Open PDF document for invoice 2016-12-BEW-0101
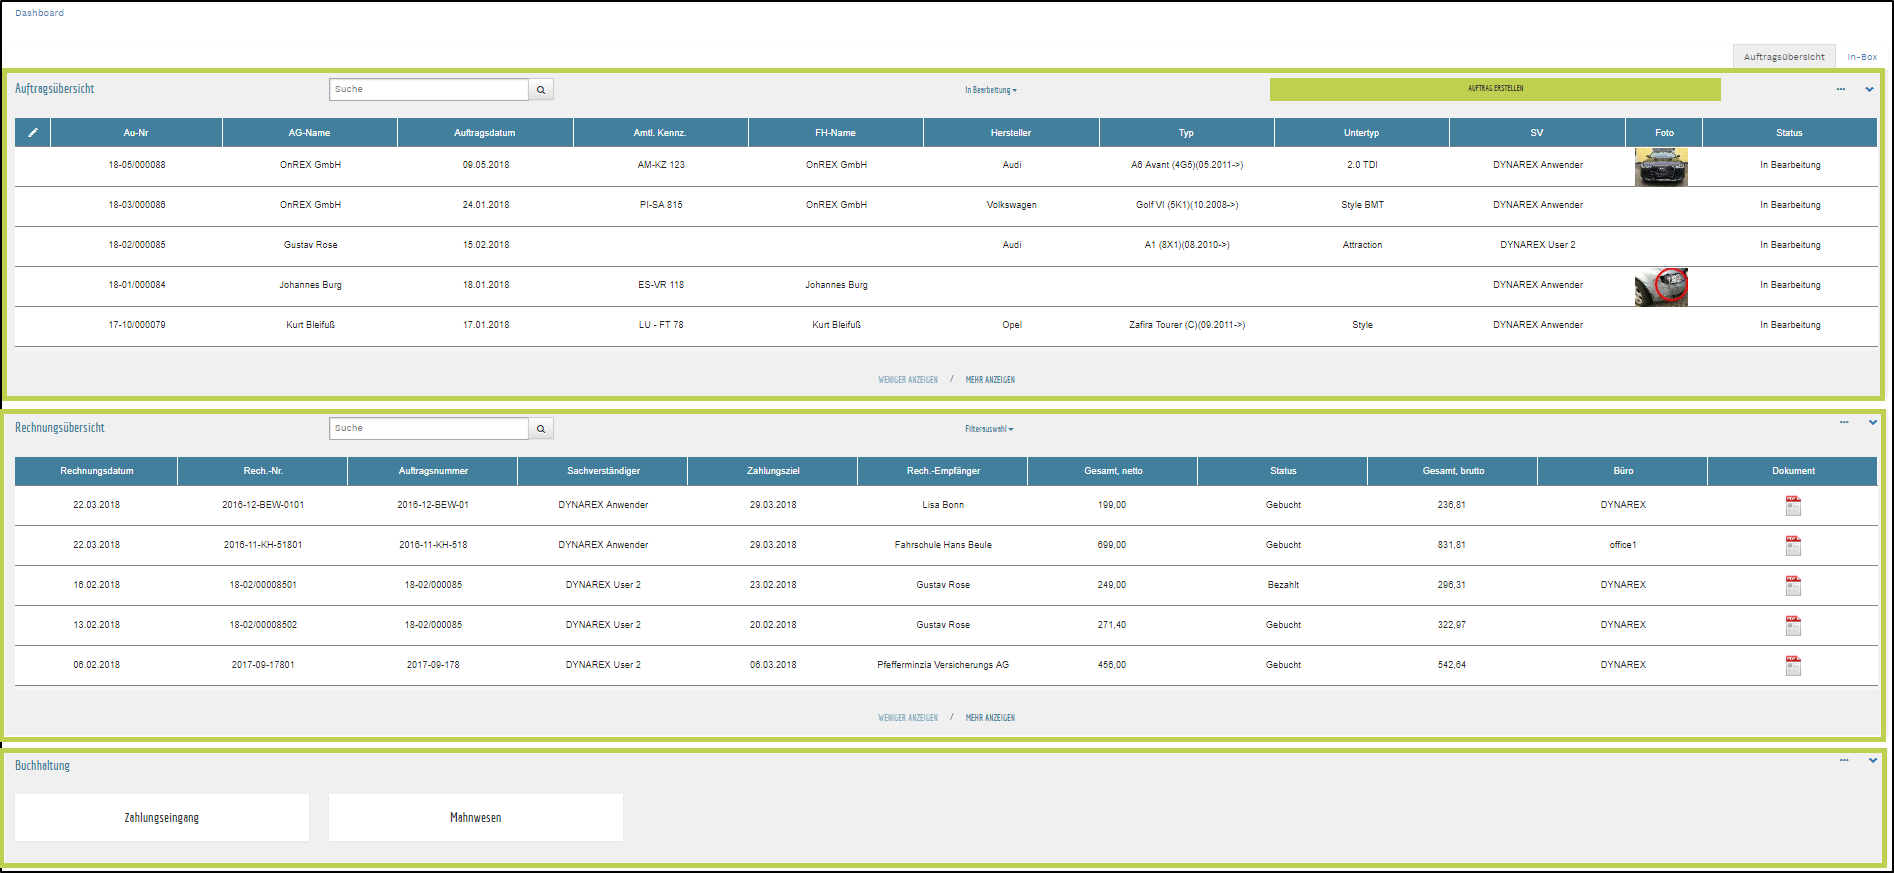The image size is (1894, 873). pyautogui.click(x=1793, y=506)
